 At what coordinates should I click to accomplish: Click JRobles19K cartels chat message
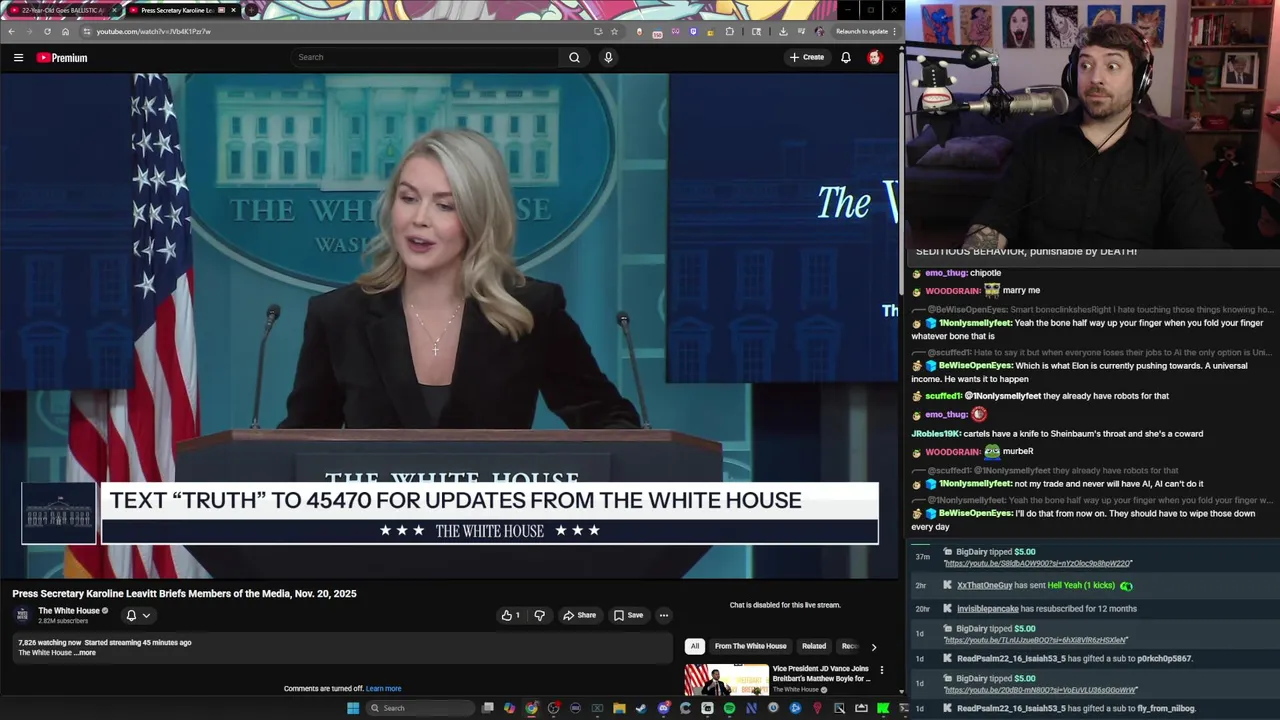1057,433
